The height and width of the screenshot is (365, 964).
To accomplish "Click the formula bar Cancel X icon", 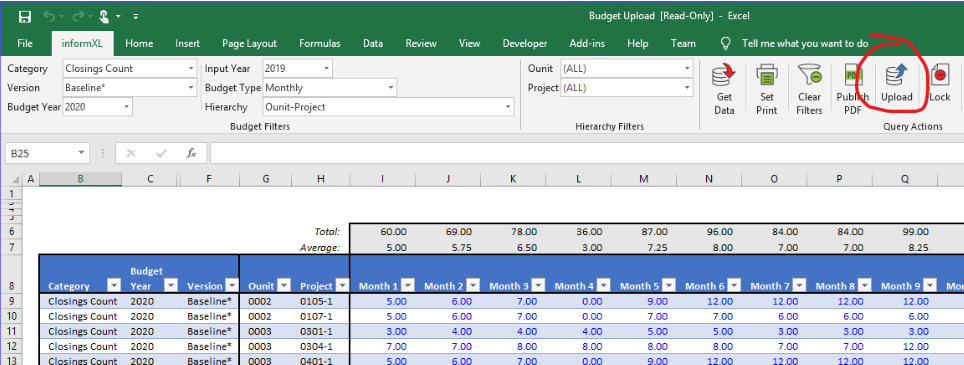I will (x=130, y=153).
